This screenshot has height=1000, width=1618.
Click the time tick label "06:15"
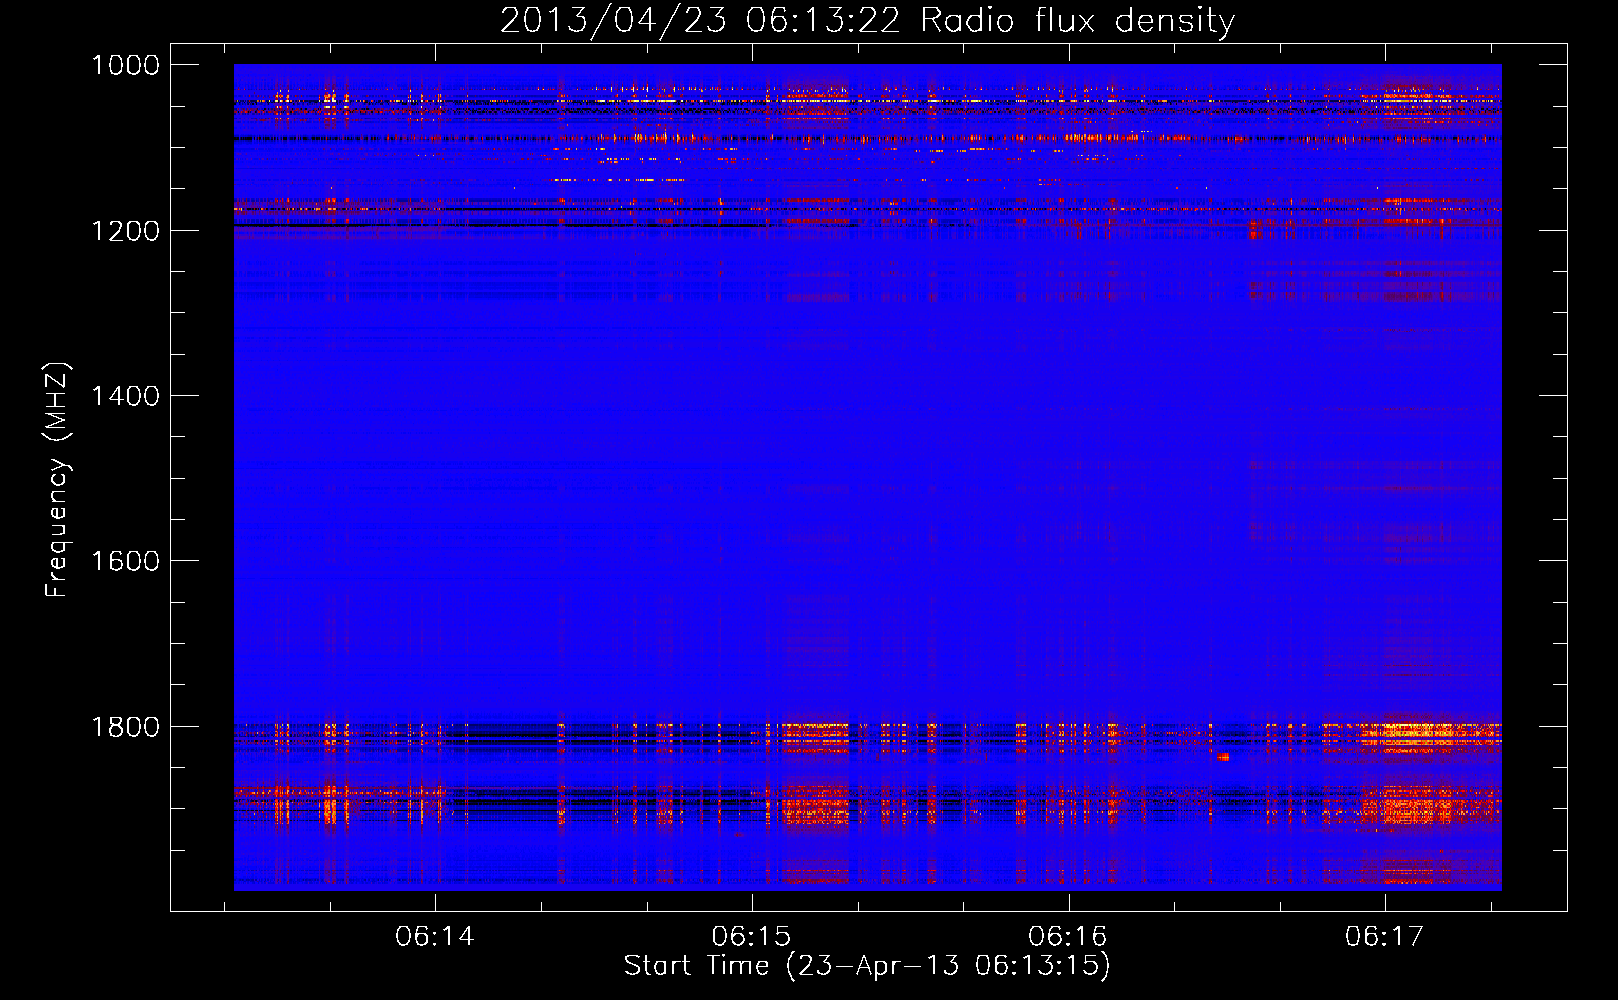751,937
